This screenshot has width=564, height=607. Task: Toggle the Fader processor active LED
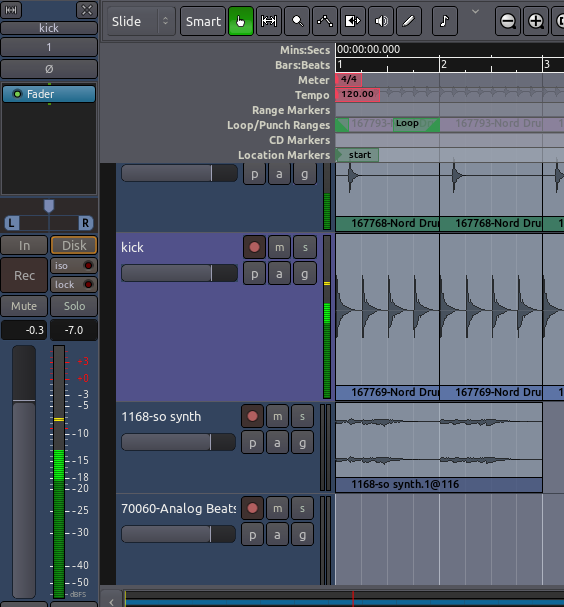(17, 94)
